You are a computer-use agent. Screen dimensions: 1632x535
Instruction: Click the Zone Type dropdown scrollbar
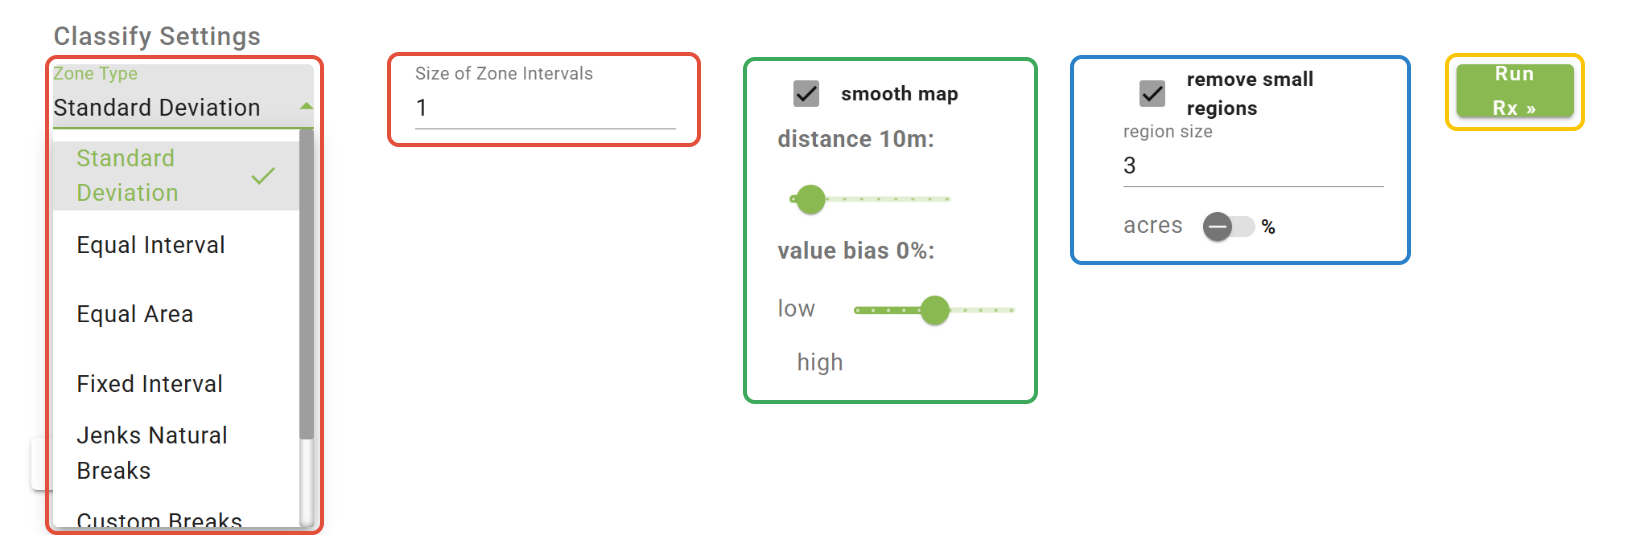[306, 290]
